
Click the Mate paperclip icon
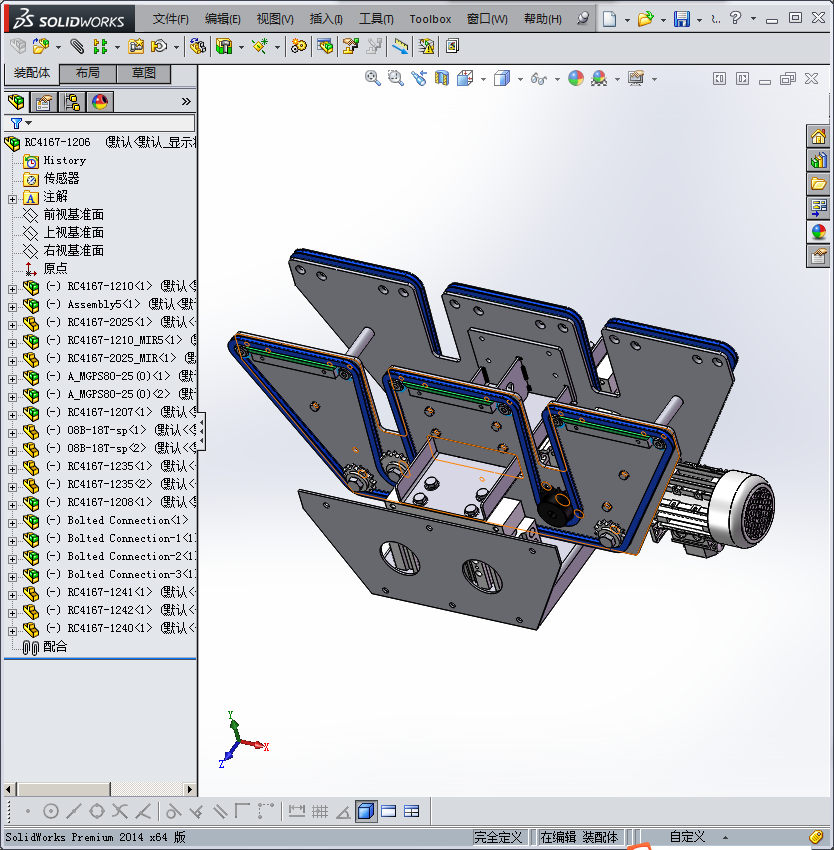point(77,47)
